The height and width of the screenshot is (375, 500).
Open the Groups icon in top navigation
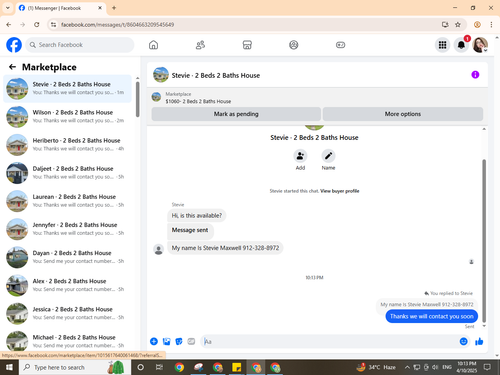[294, 45]
